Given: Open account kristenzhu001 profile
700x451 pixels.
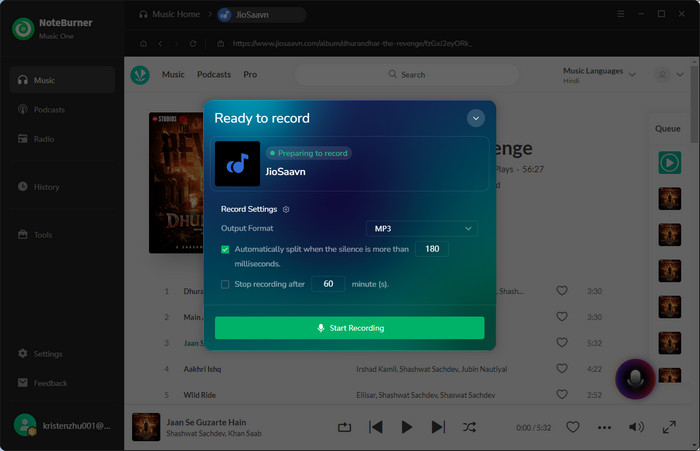Looking at the screenshot, I should point(62,426).
